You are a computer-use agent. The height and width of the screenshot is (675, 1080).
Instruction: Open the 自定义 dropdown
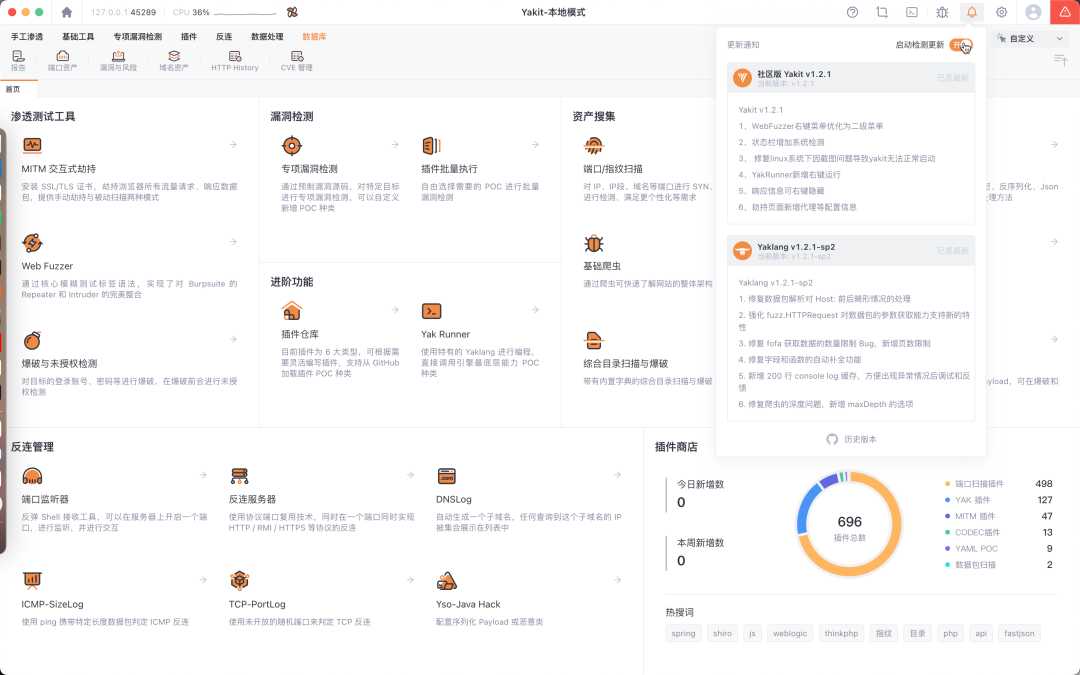[x=1030, y=39]
